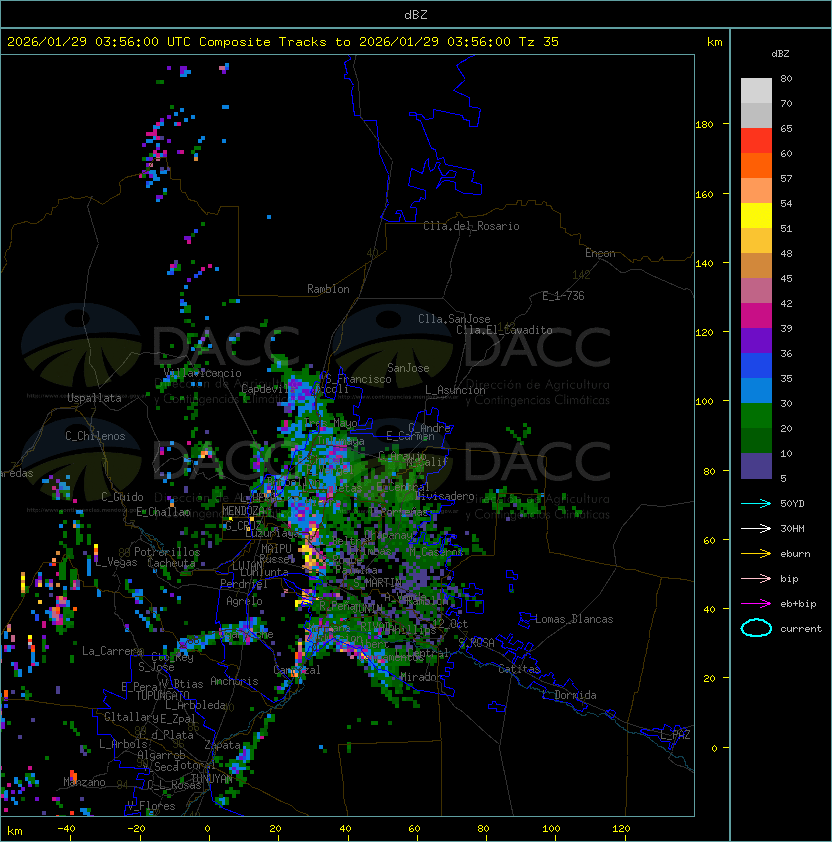Screen dimensions: 832x842
Task: Click the 'Clla.El_Cavadito' map label
Action: [504, 330]
